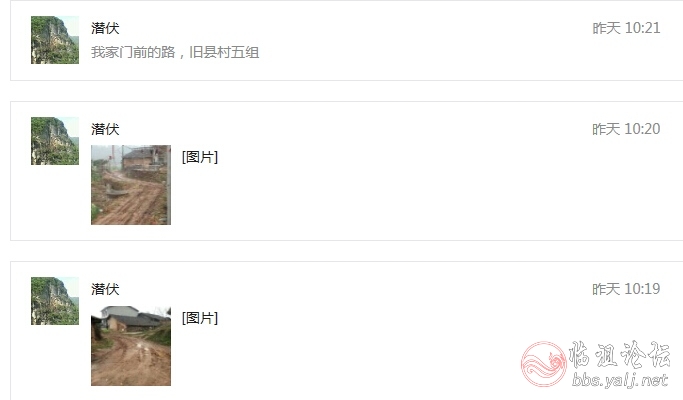Click the red circular wave forum logo

point(544,364)
